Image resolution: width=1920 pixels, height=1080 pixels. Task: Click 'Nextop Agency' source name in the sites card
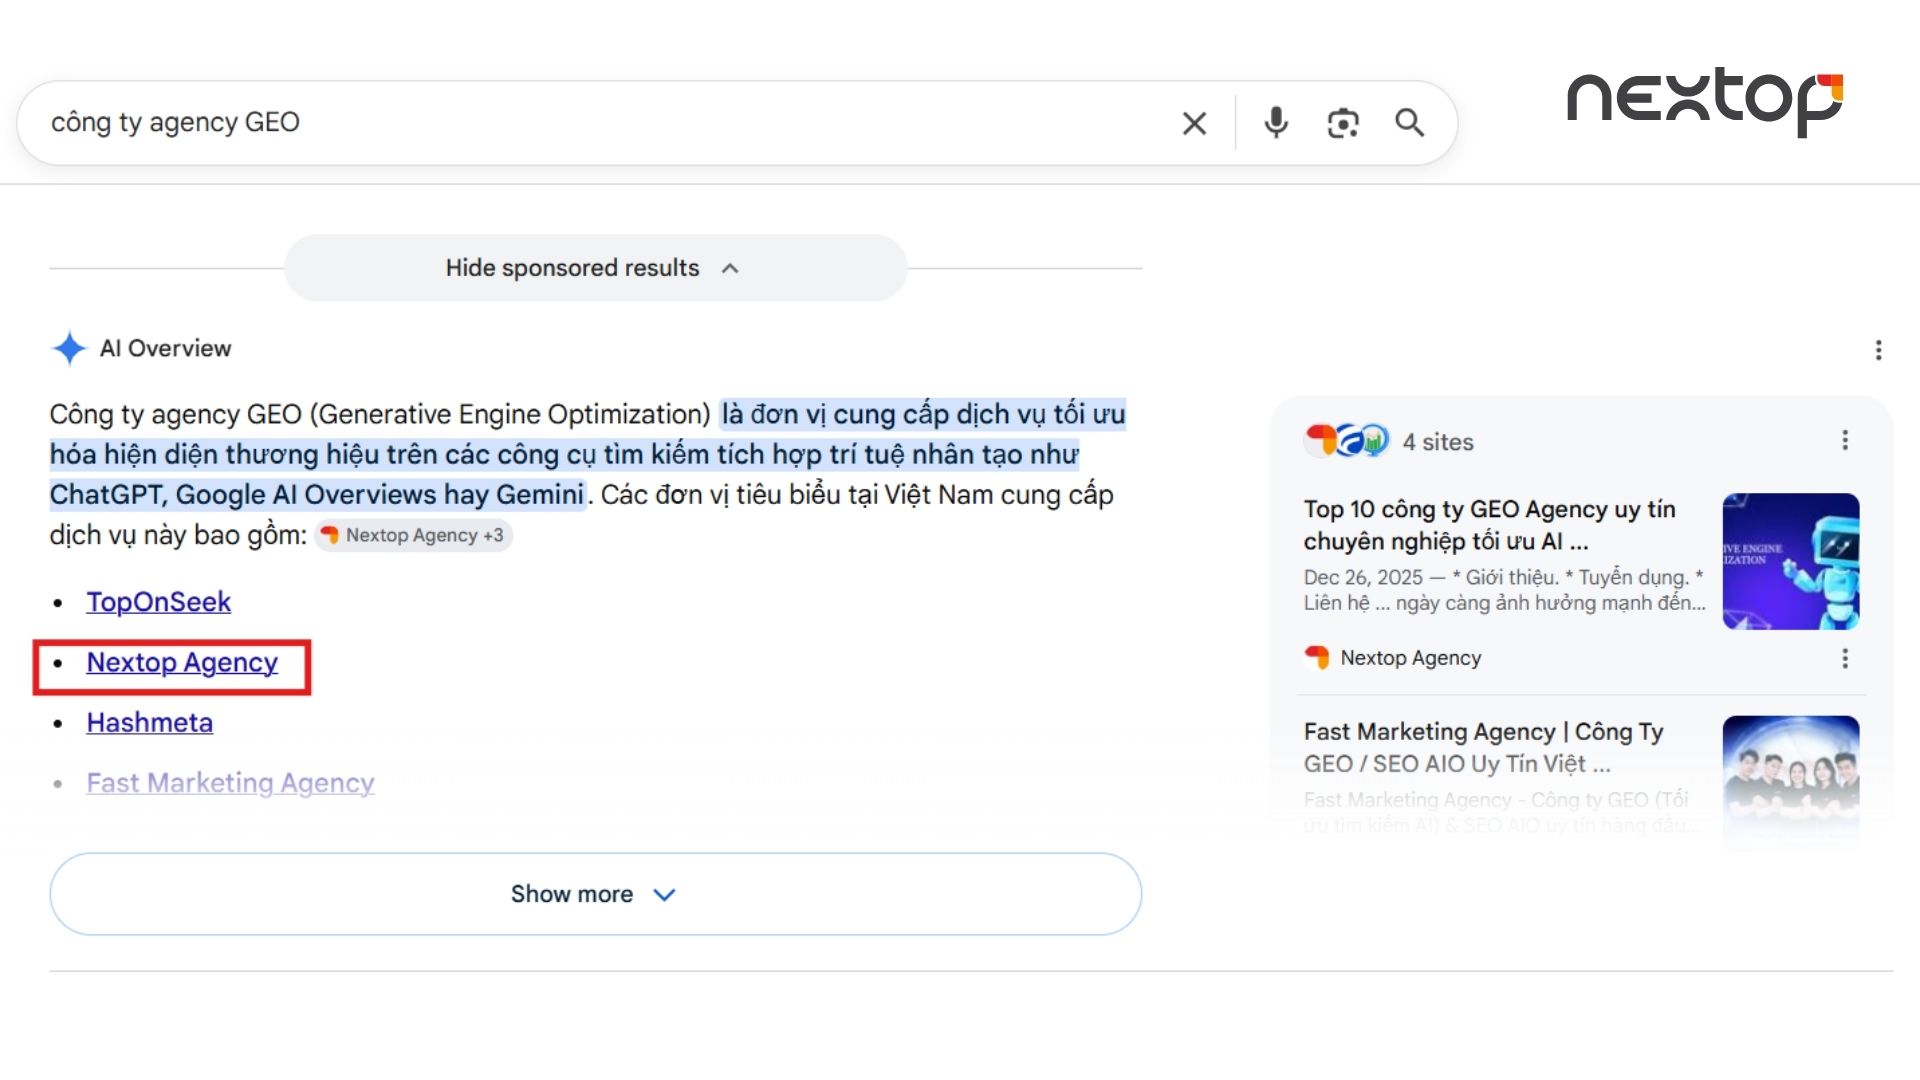click(1411, 658)
